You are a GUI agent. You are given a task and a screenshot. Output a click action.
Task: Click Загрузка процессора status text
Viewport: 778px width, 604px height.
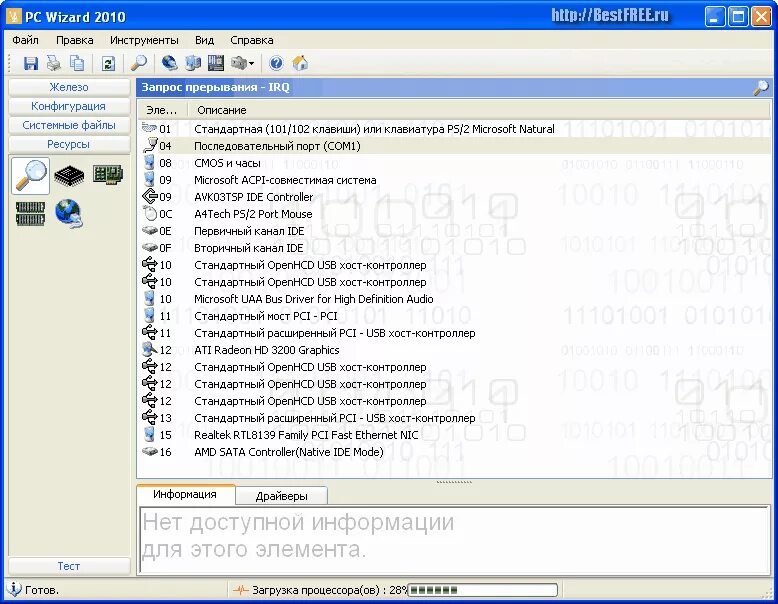point(329,590)
